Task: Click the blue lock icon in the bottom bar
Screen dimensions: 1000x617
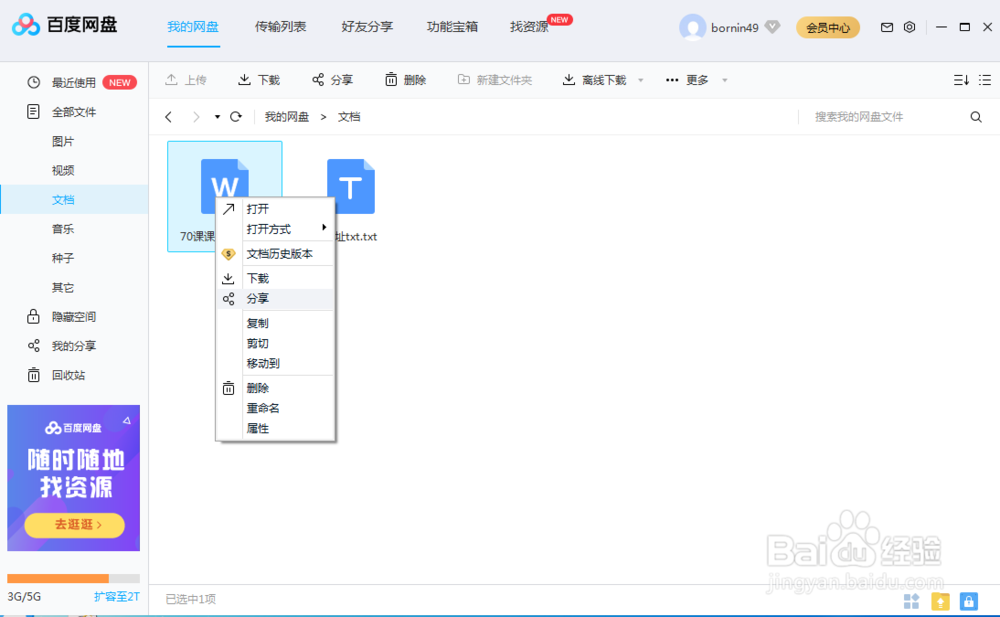Action: (968, 601)
